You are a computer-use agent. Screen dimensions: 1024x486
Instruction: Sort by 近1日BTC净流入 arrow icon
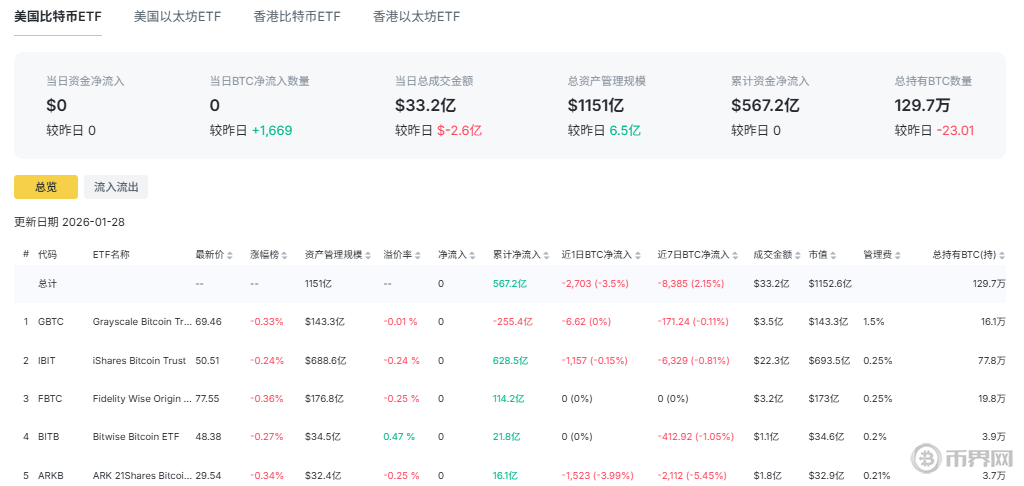pos(636,255)
